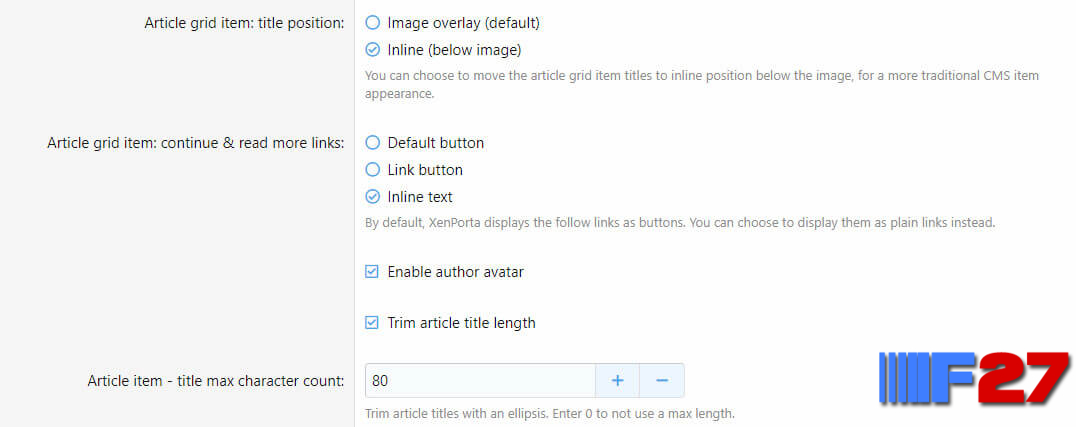Viewport: 1076px width, 427px height.
Task: Click the "Enable author avatar" label text
Action: tap(456, 272)
